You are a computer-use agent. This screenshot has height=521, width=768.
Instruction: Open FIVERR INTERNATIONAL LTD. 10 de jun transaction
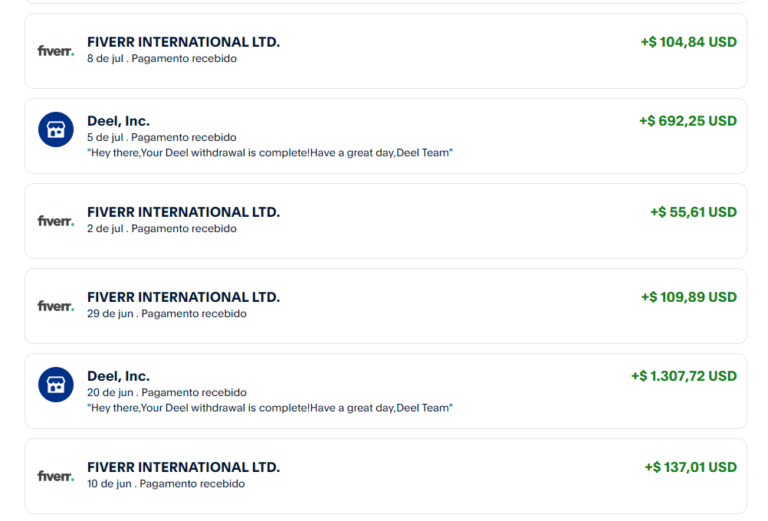tap(386, 476)
